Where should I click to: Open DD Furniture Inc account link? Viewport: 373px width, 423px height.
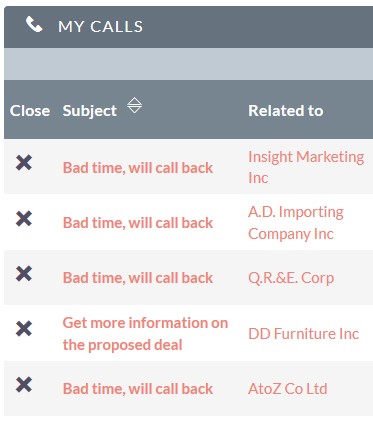coord(303,334)
